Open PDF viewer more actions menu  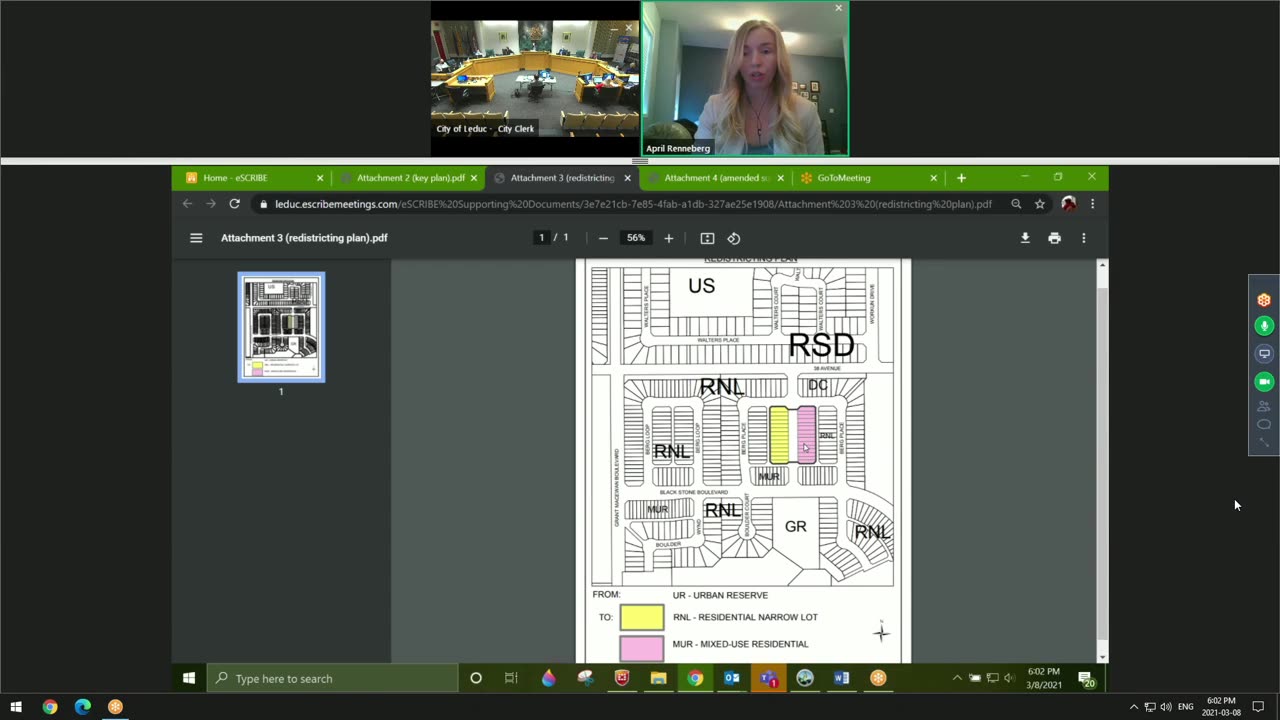[1083, 238]
